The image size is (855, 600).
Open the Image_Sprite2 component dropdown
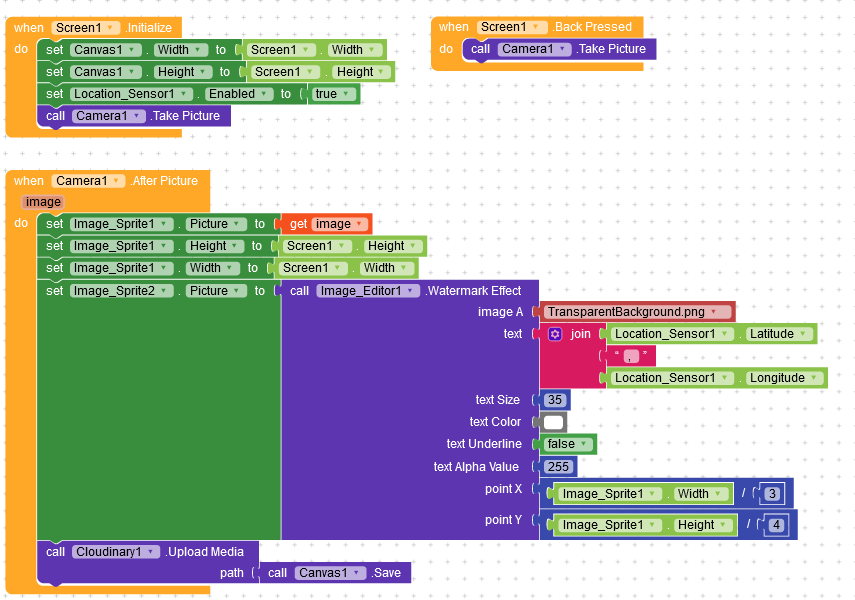coord(122,291)
